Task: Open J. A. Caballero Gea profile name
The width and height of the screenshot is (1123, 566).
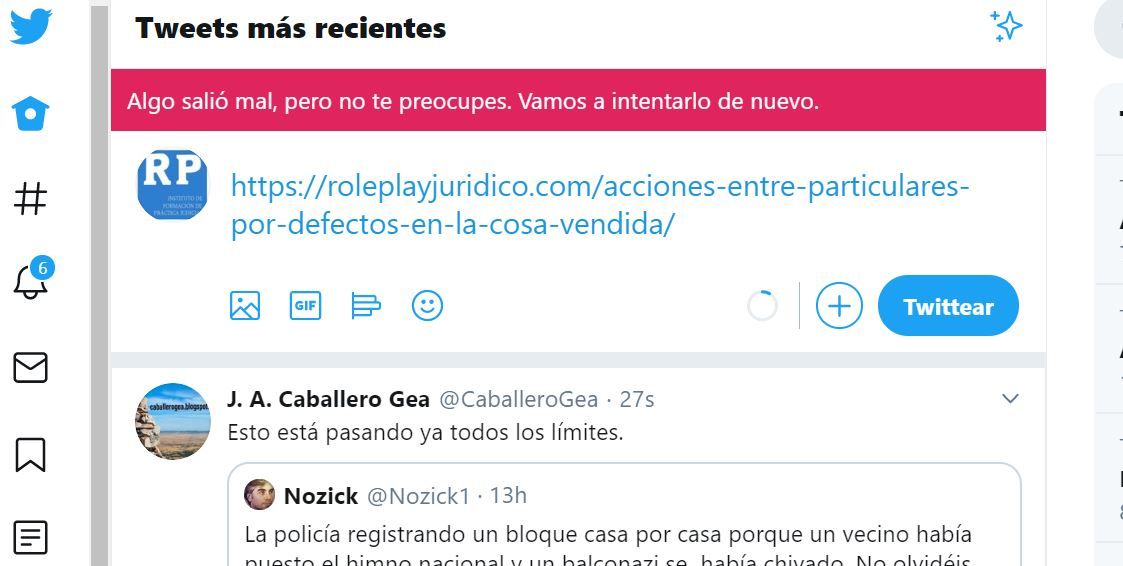Action: 329,399
